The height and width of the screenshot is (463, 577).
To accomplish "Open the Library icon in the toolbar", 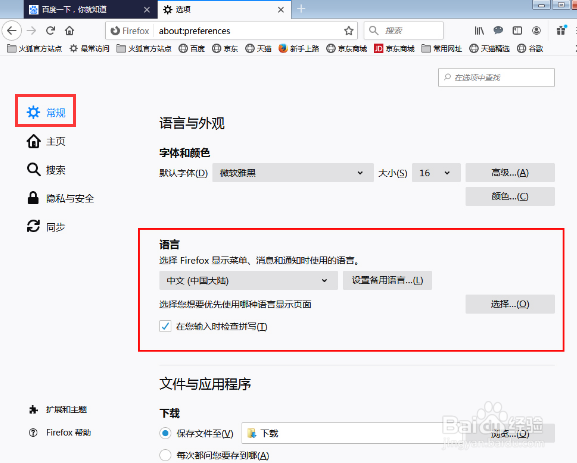I will tap(479, 31).
